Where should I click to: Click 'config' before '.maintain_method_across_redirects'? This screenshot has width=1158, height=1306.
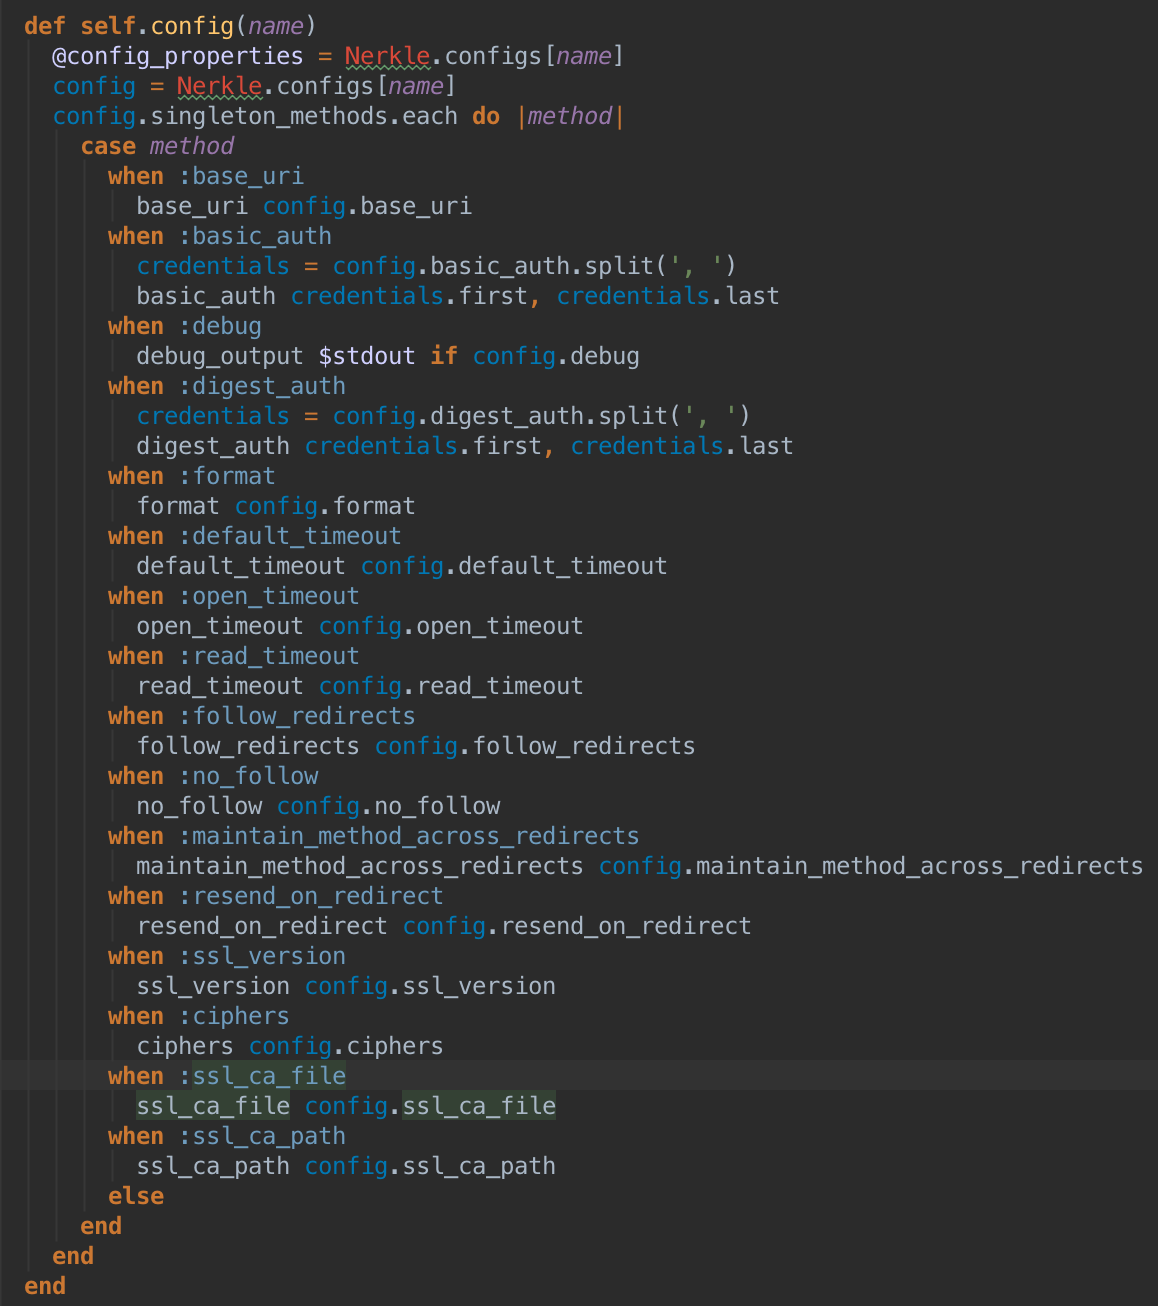[640, 866]
